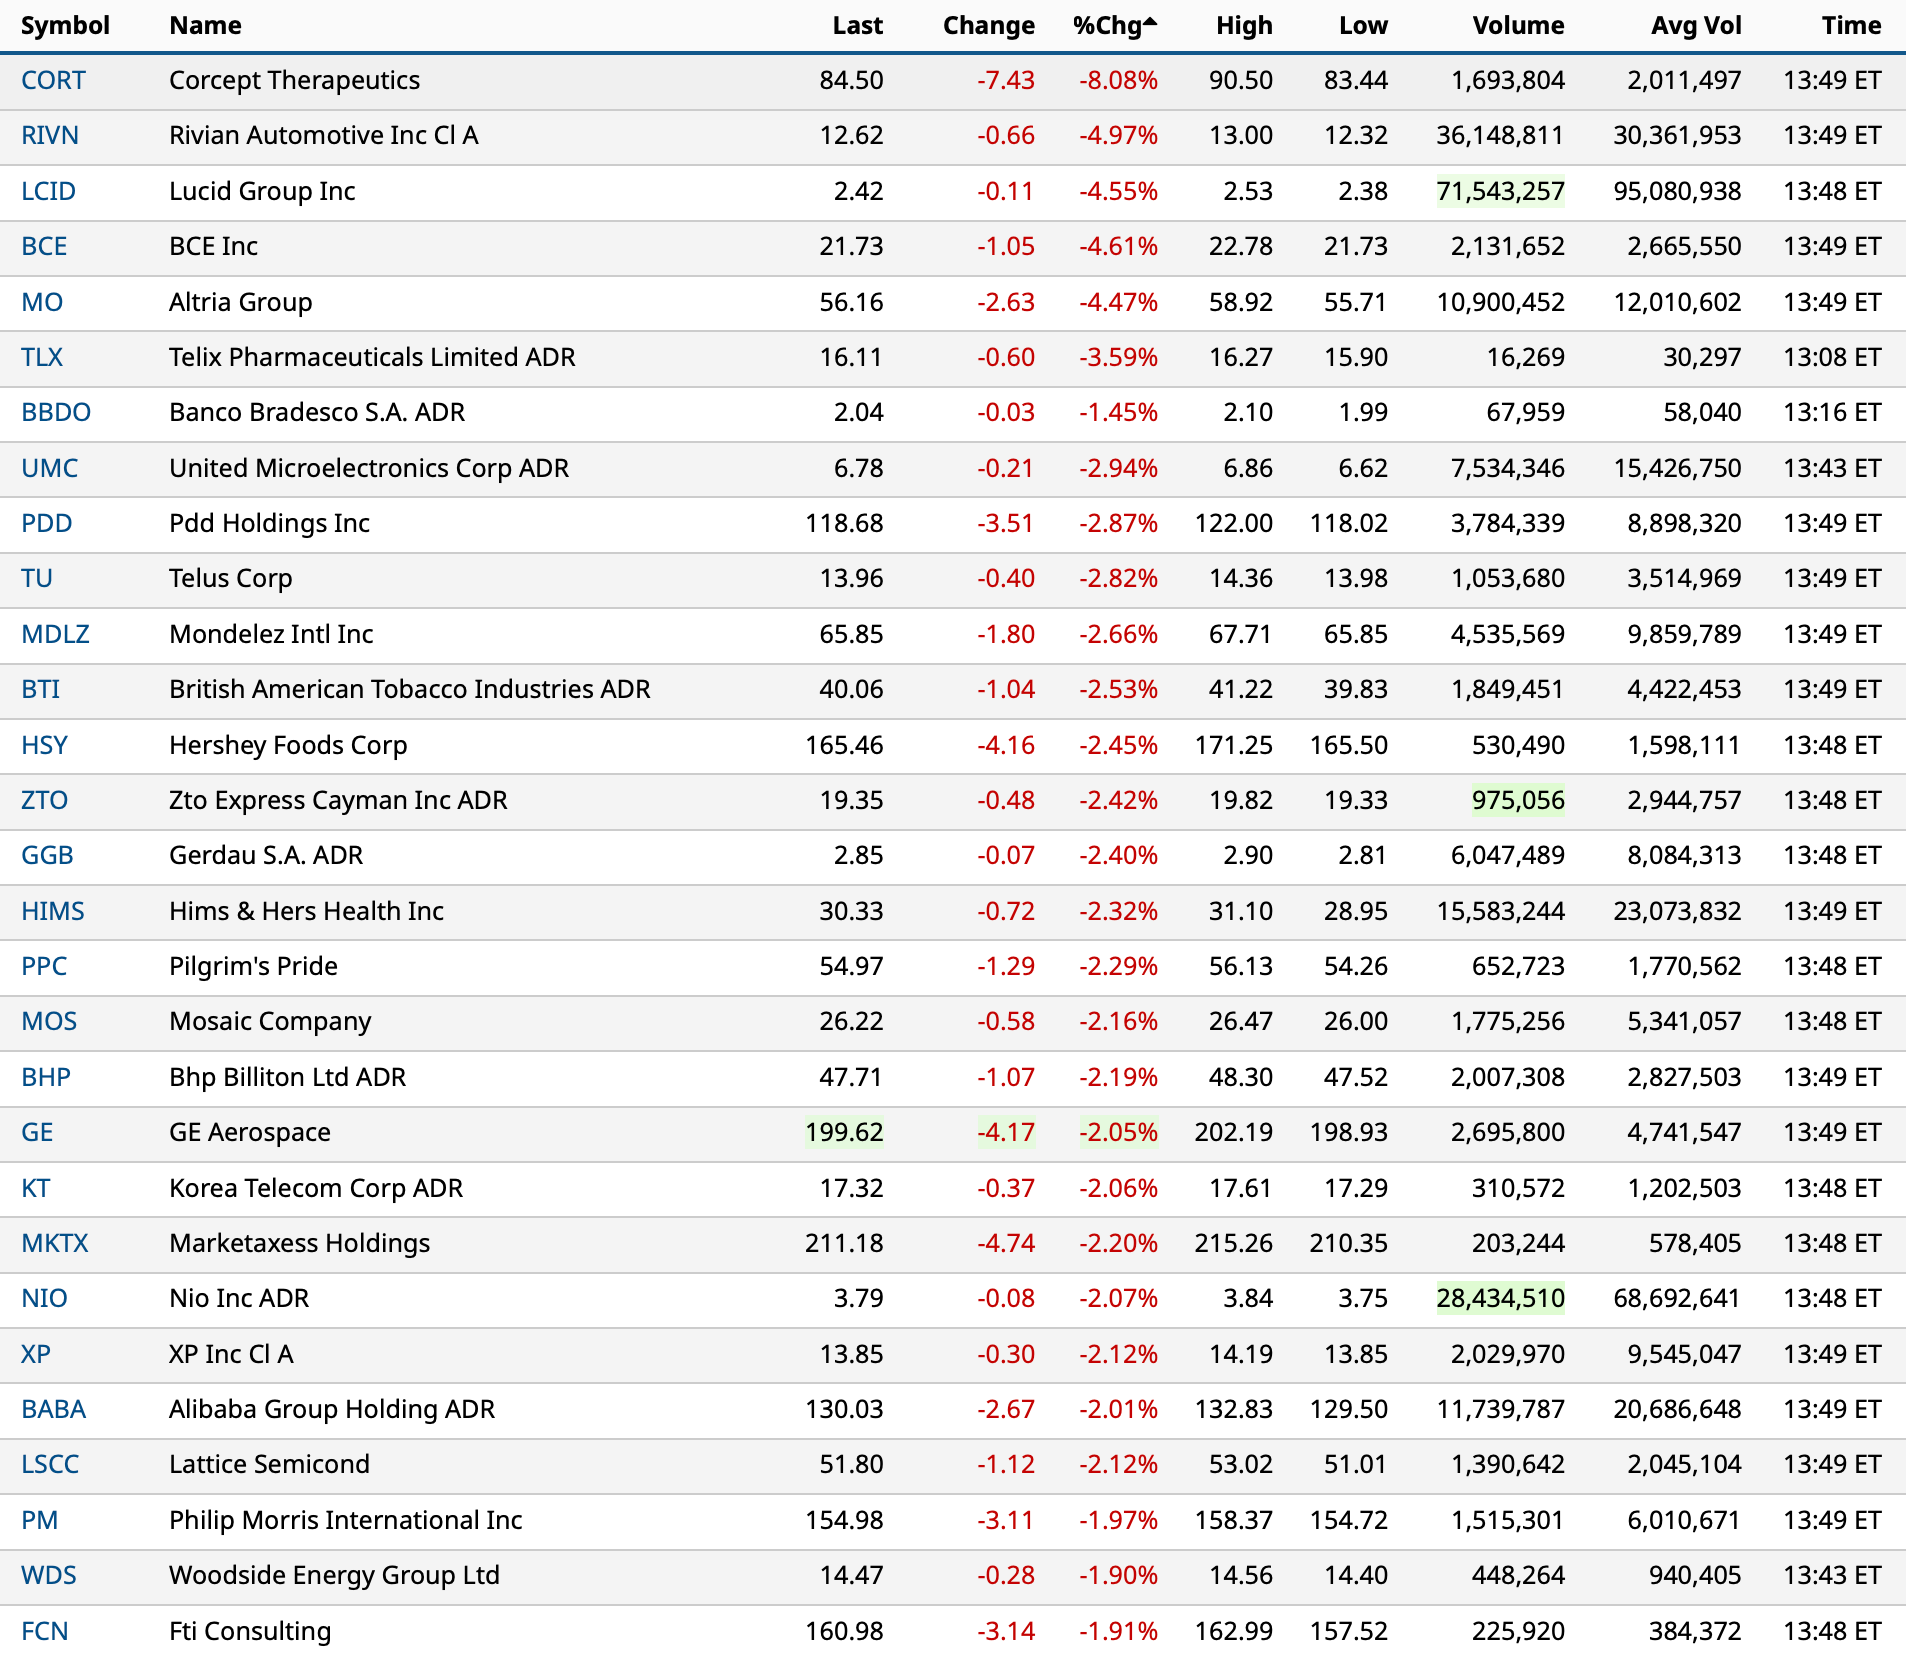Image resolution: width=1906 pixels, height=1656 pixels.
Task: Select the LCID symbol link
Action: [x=48, y=191]
